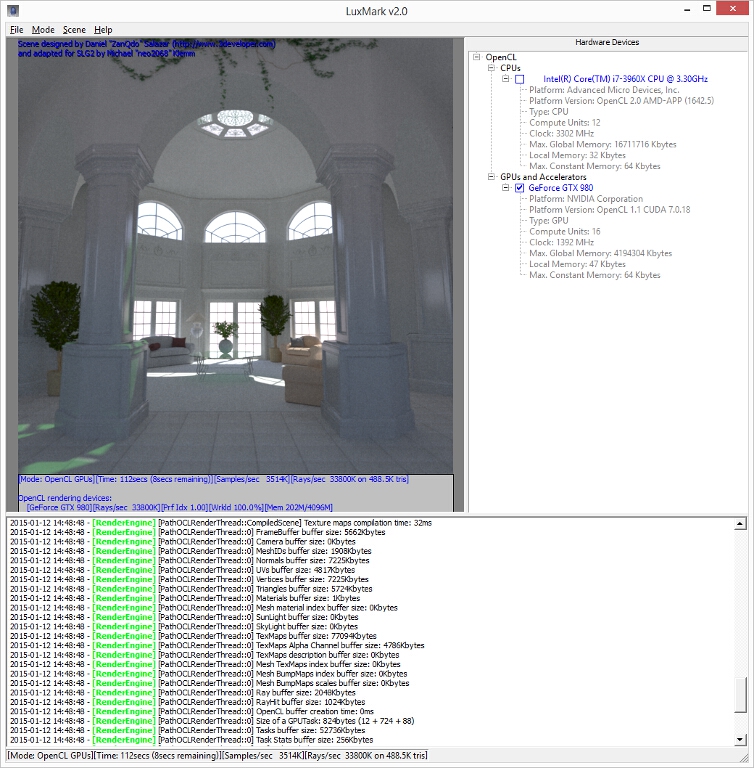Collapse Intel Core i7 CPU device details

click(506, 79)
